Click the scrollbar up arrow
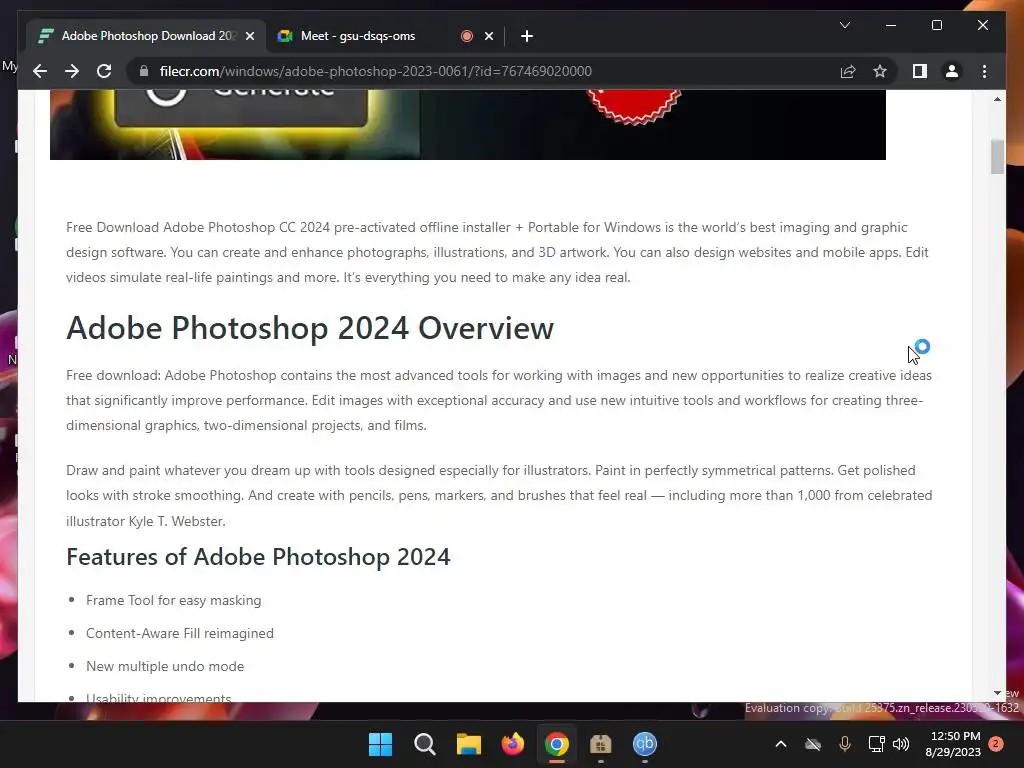Image resolution: width=1024 pixels, height=768 pixels. [x=997, y=99]
